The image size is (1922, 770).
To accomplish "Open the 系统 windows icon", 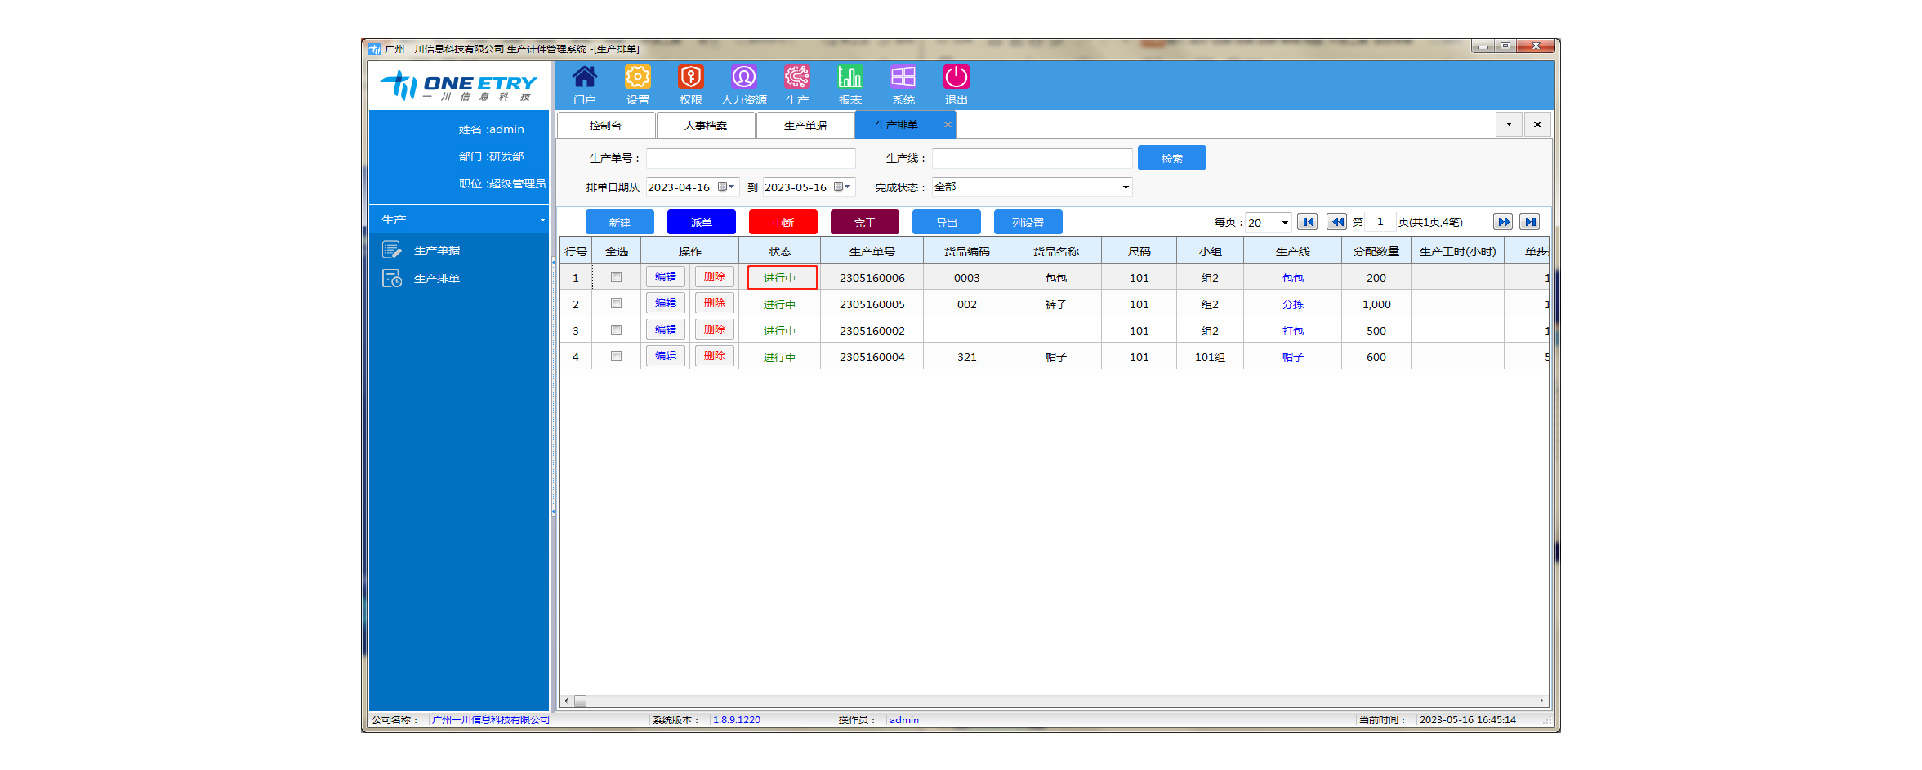I will (903, 78).
